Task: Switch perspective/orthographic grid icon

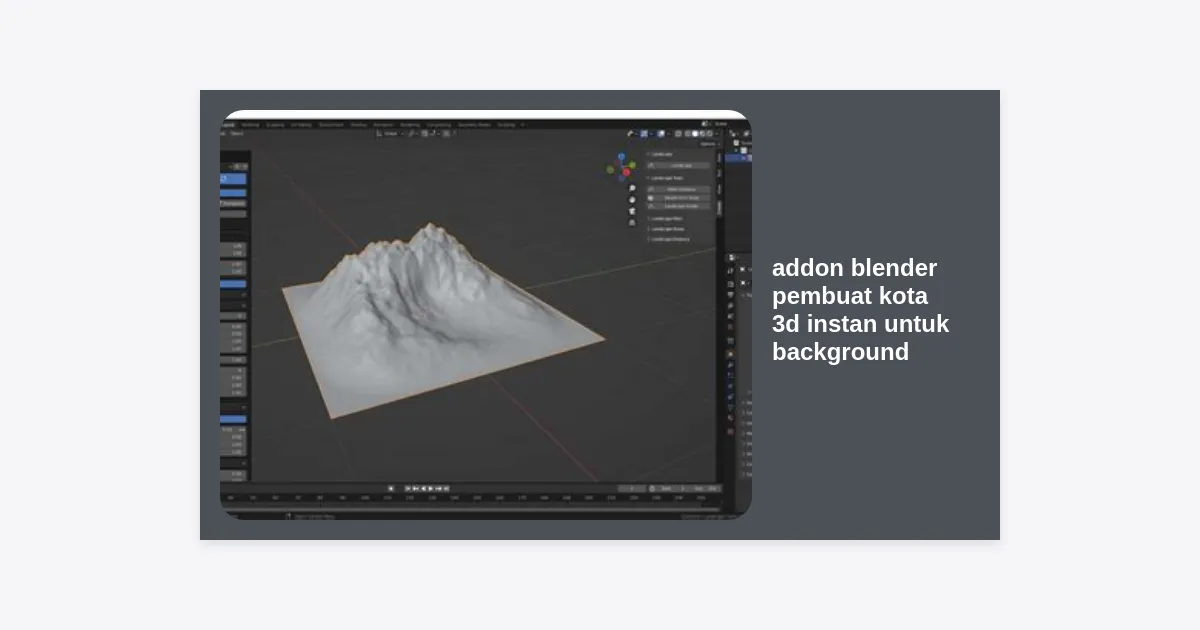Action: click(632, 222)
